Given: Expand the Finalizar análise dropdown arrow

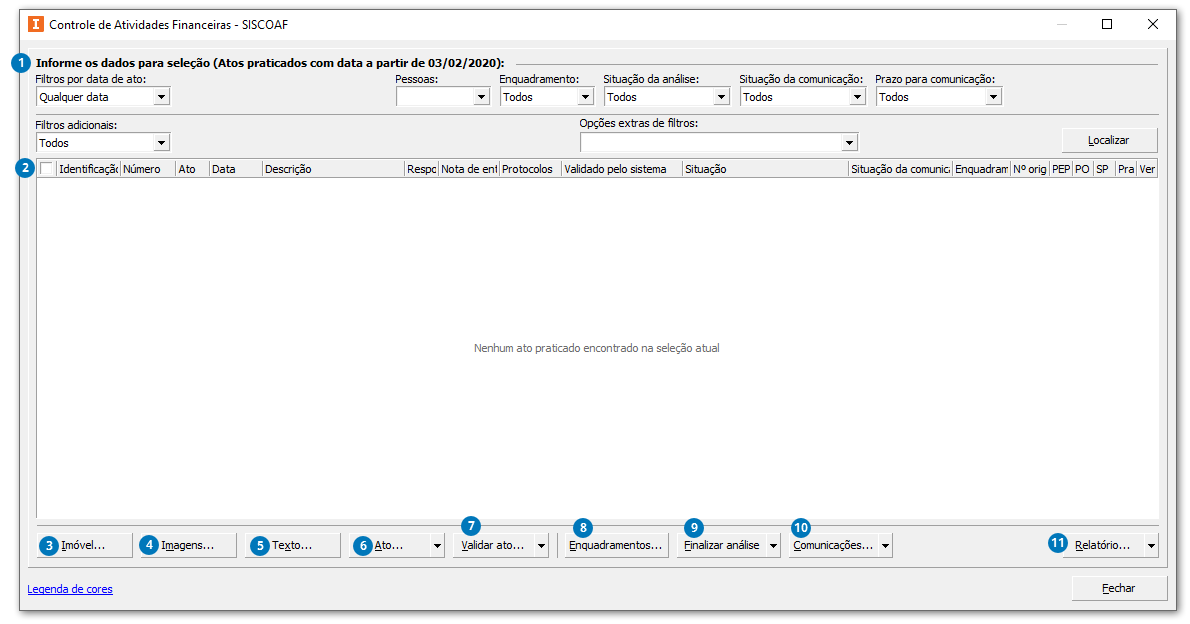Looking at the screenshot, I should (773, 545).
